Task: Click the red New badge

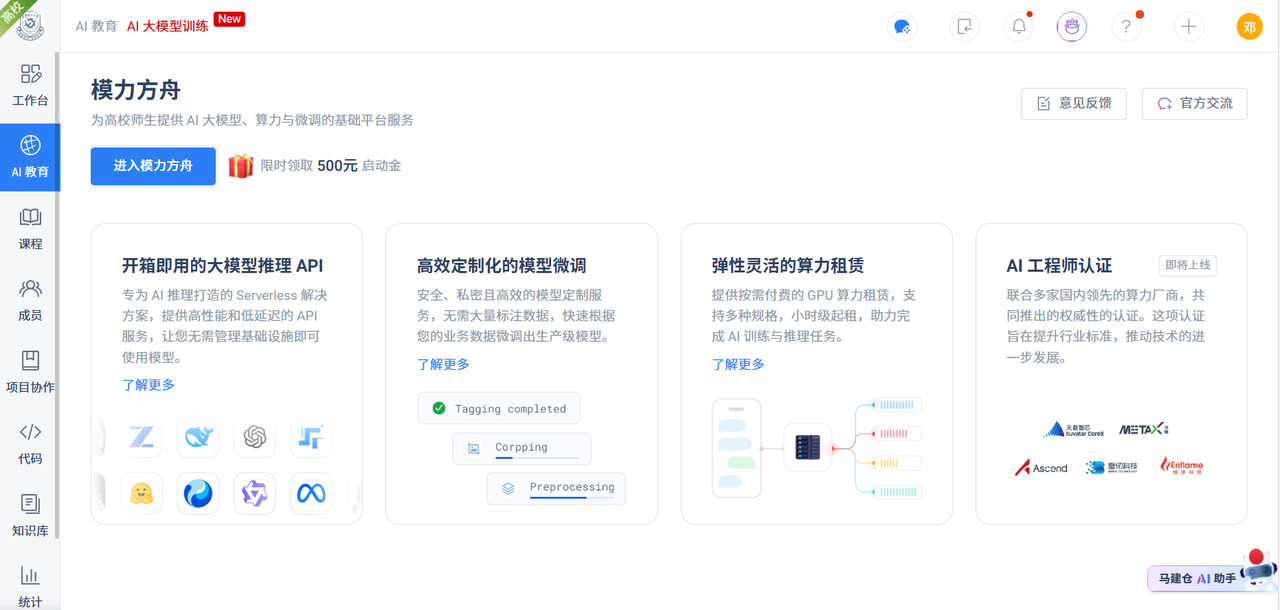Action: coord(230,18)
